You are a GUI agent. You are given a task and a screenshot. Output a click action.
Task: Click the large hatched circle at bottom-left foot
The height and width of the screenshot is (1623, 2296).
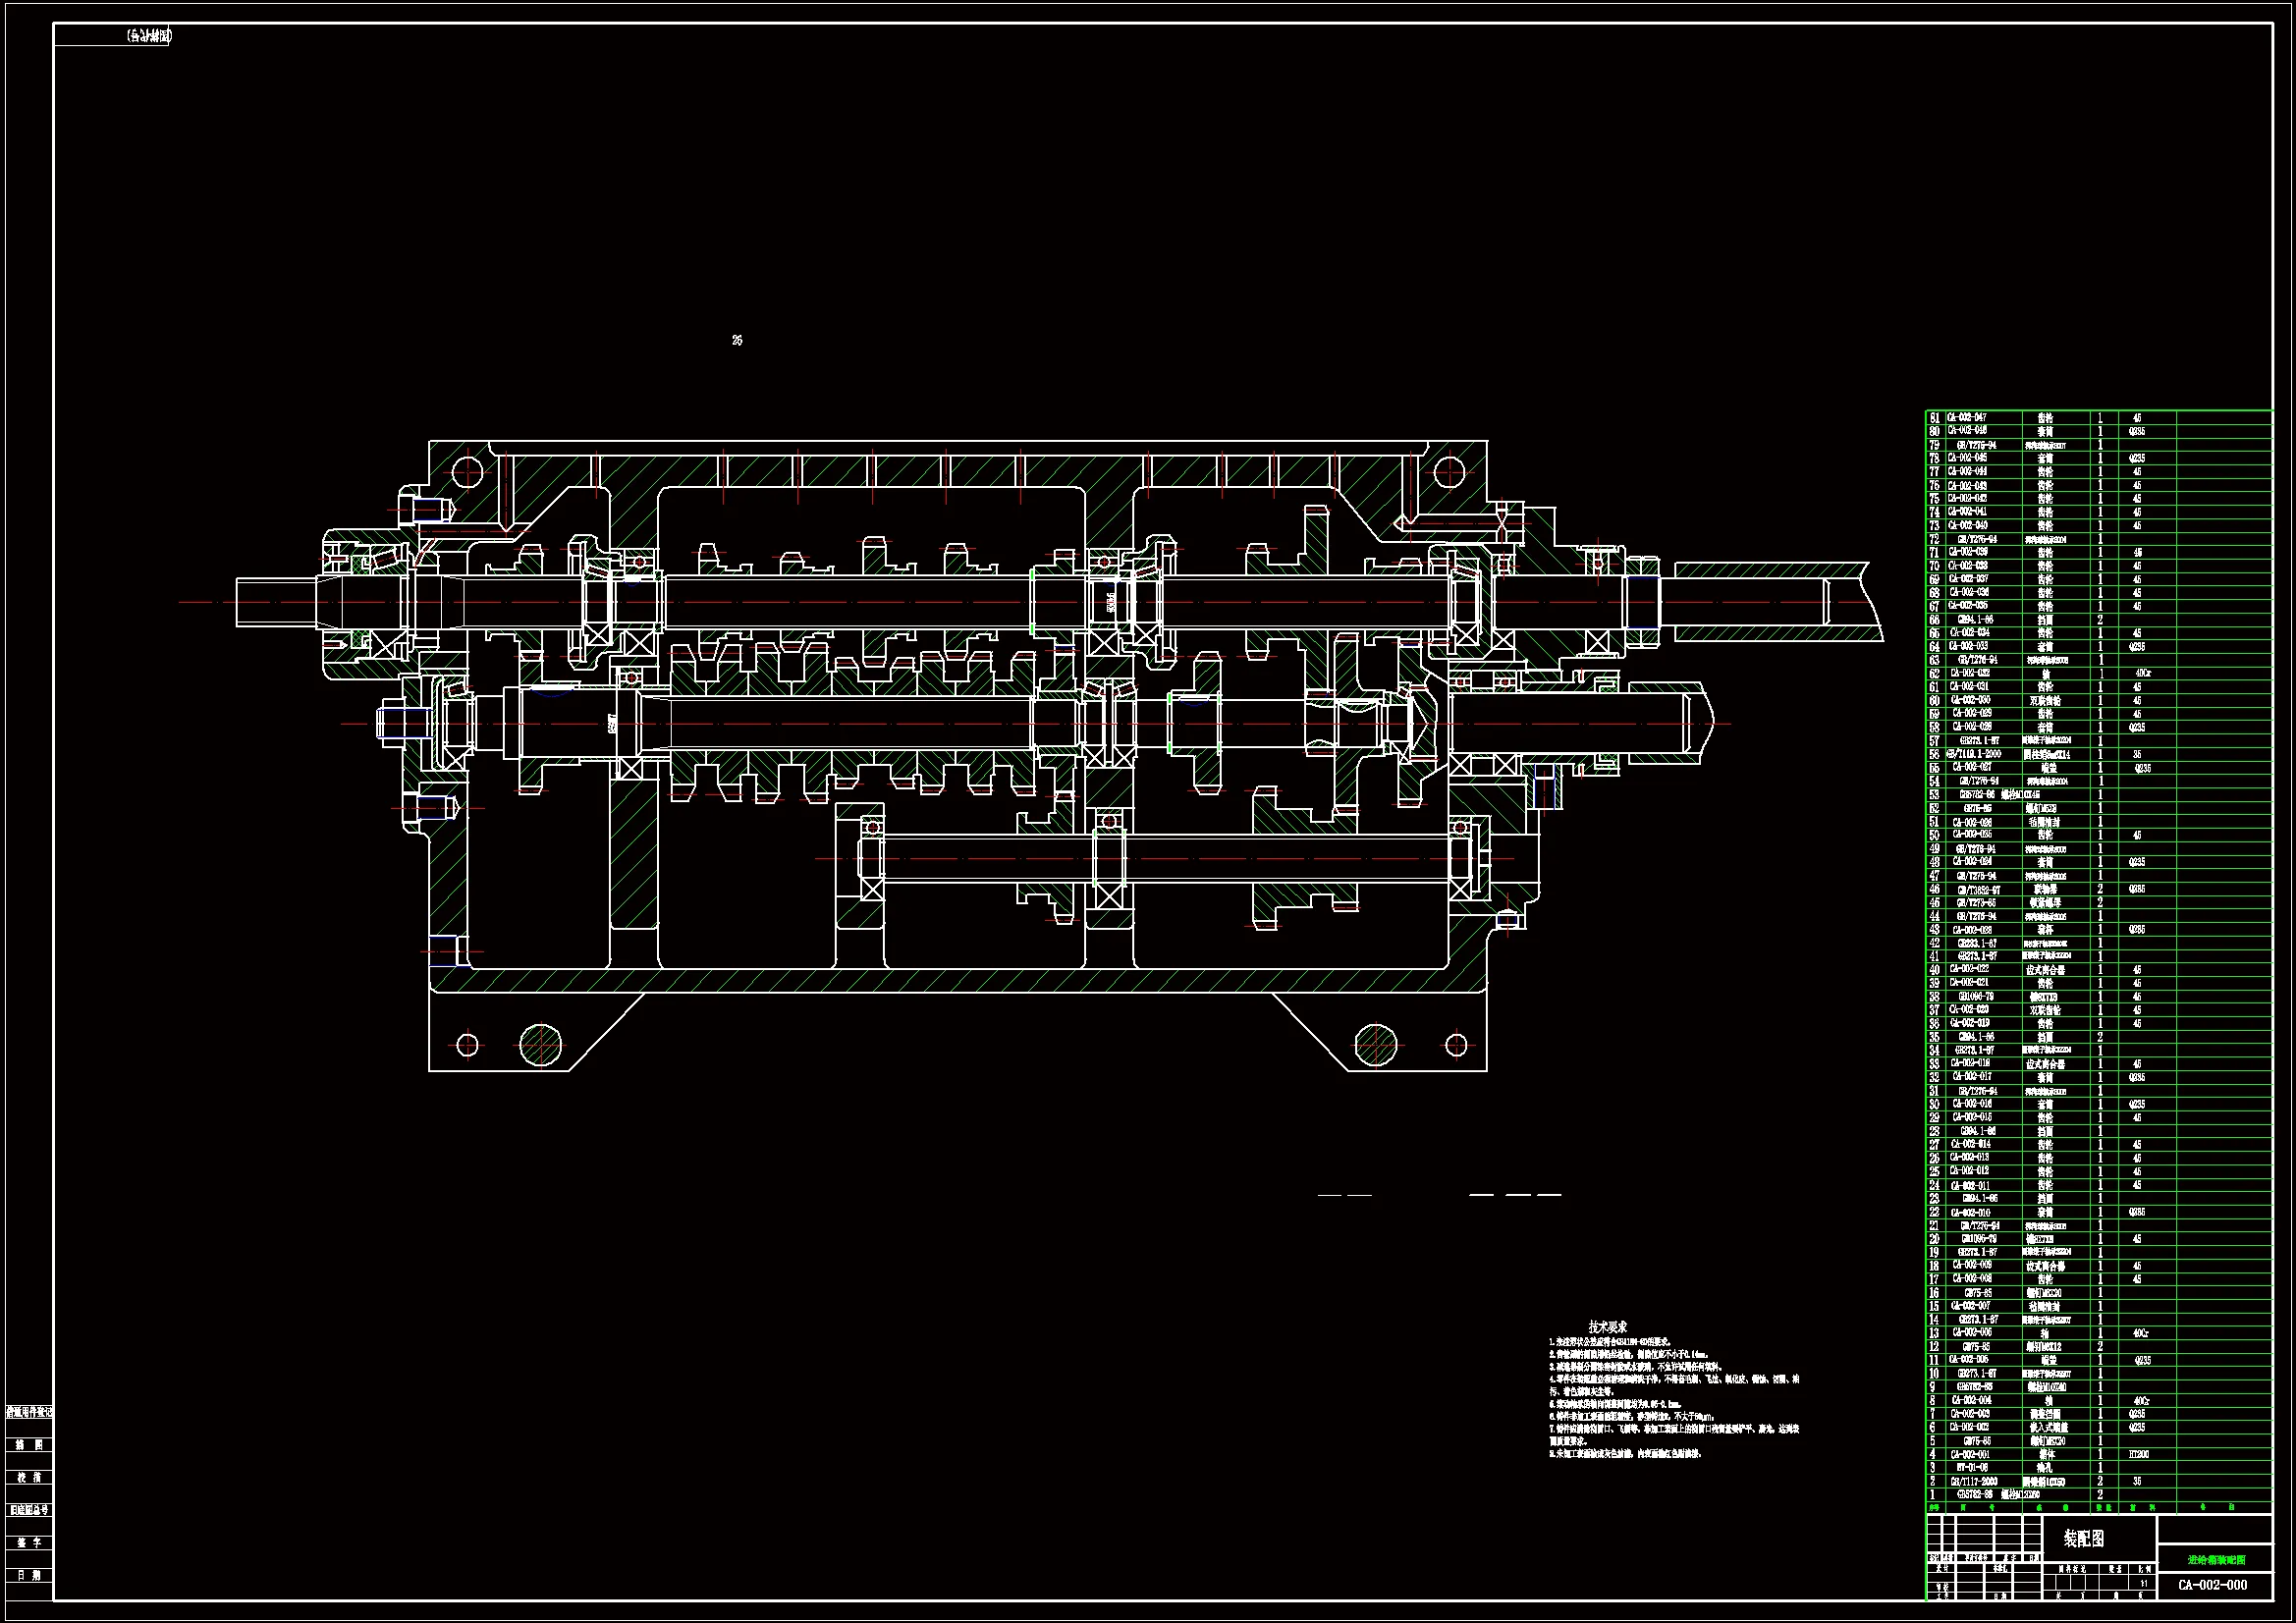pyautogui.click(x=541, y=1045)
